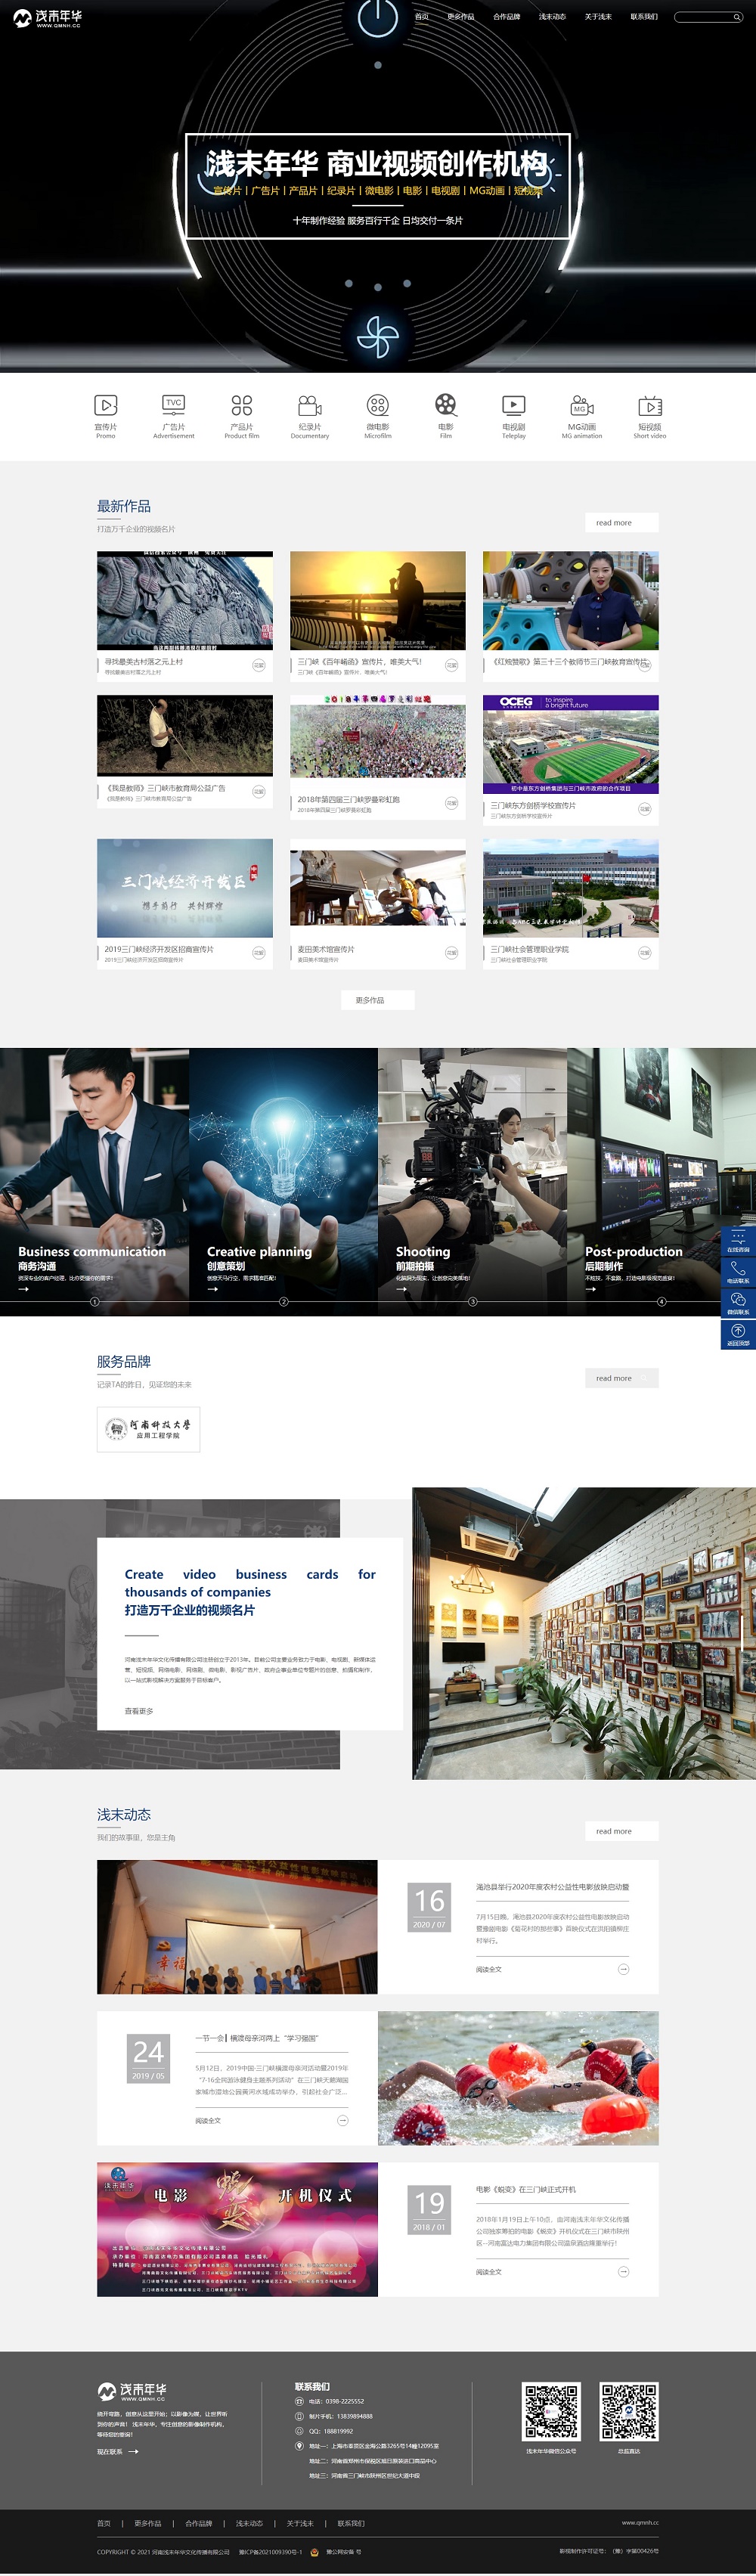
Task: Click the 浅末年华微信公众号 QR code
Action: 551,2412
